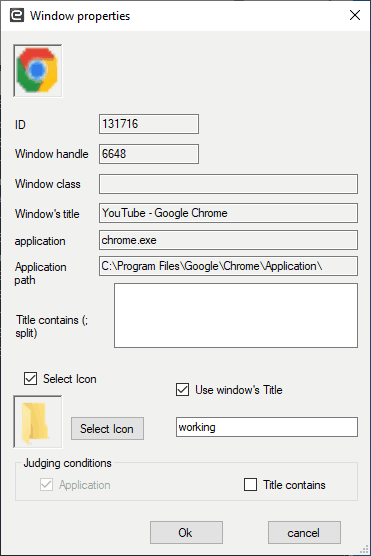Click the 'Window handle' label
The image size is (371, 556).
point(51,154)
